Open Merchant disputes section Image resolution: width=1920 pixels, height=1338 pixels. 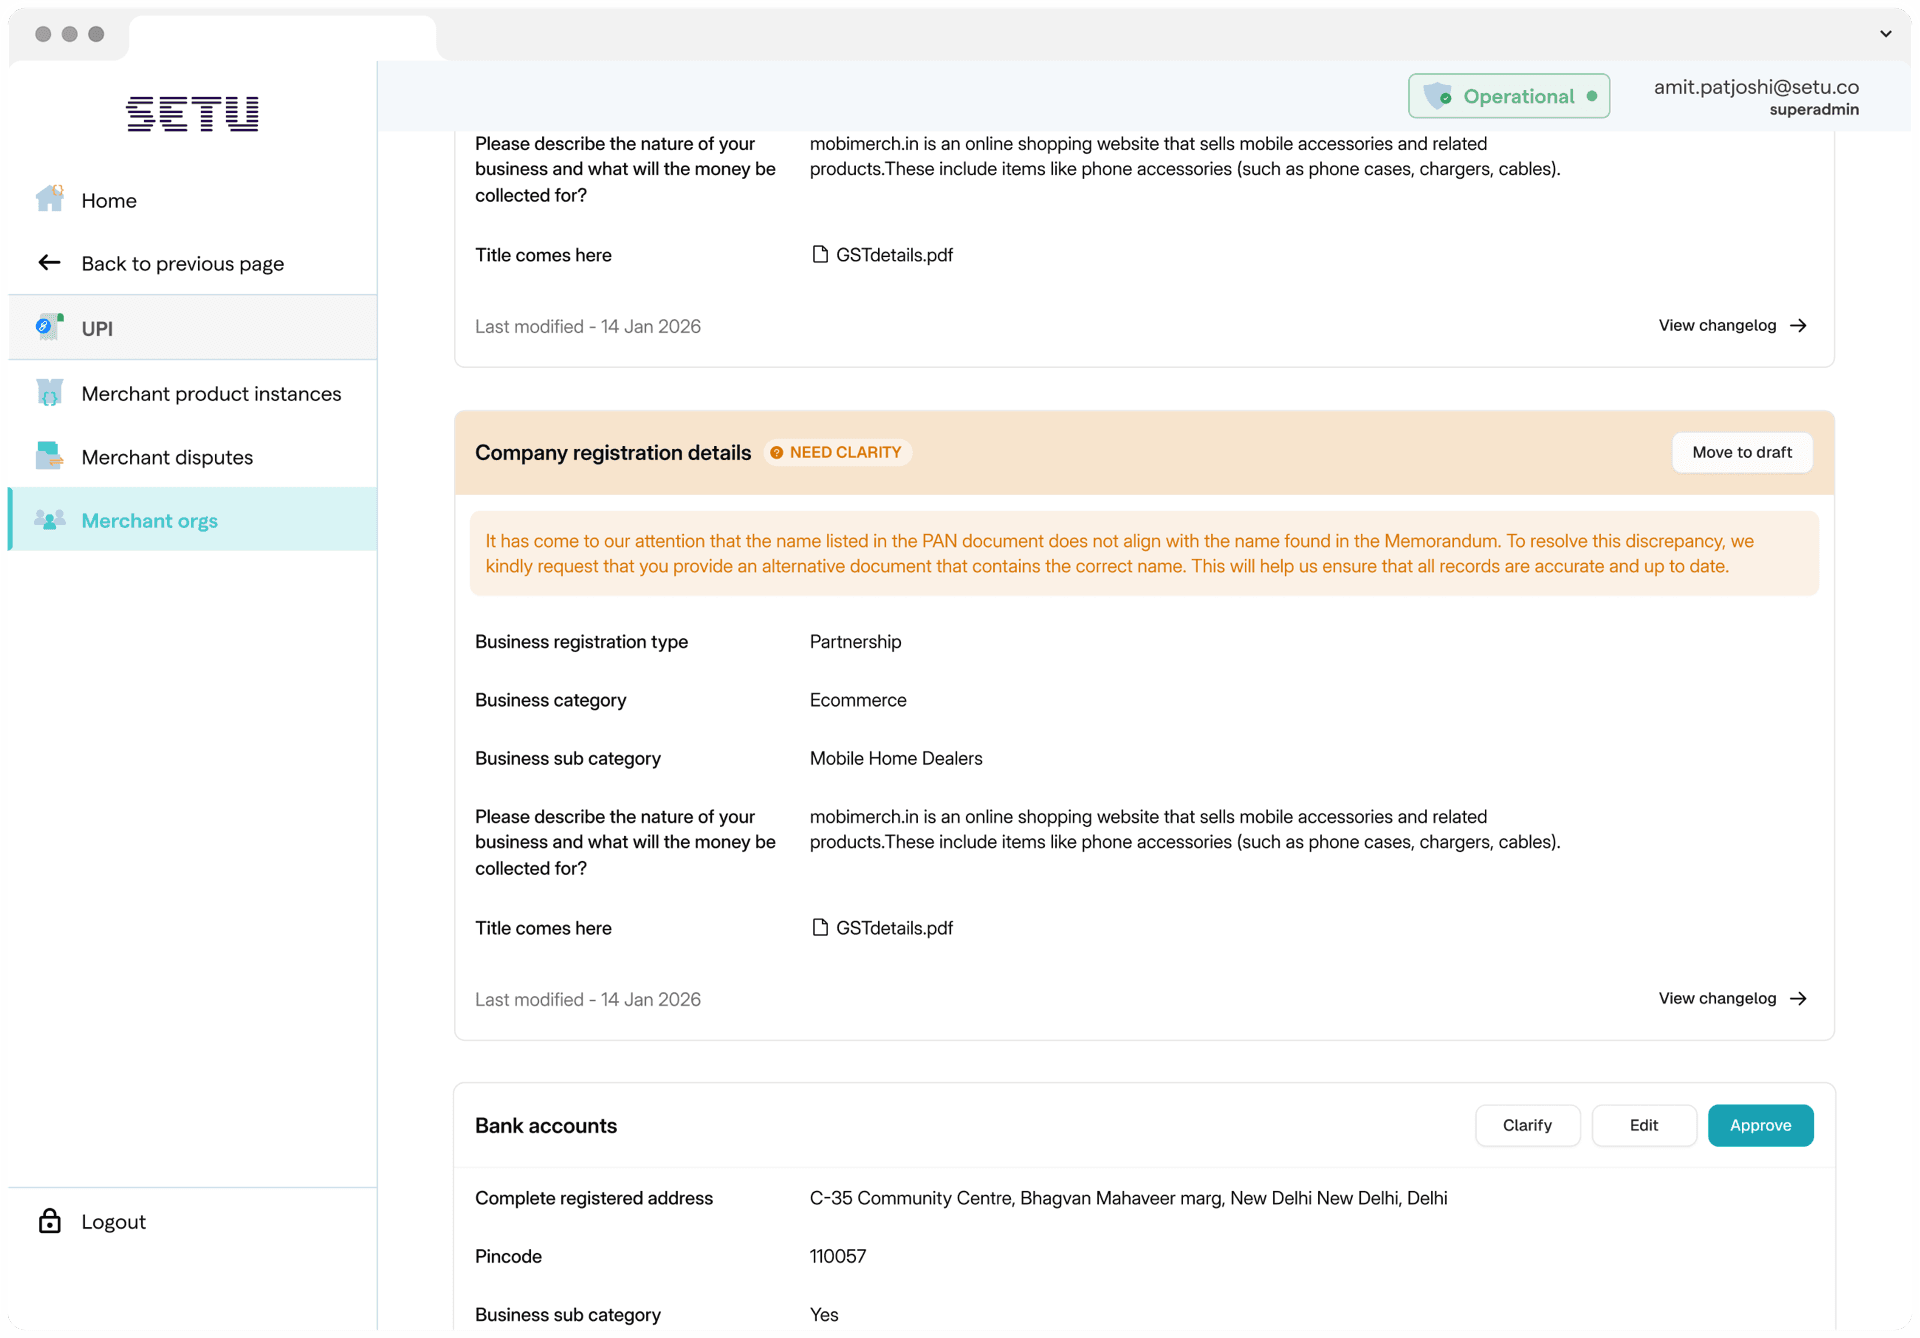(x=192, y=457)
